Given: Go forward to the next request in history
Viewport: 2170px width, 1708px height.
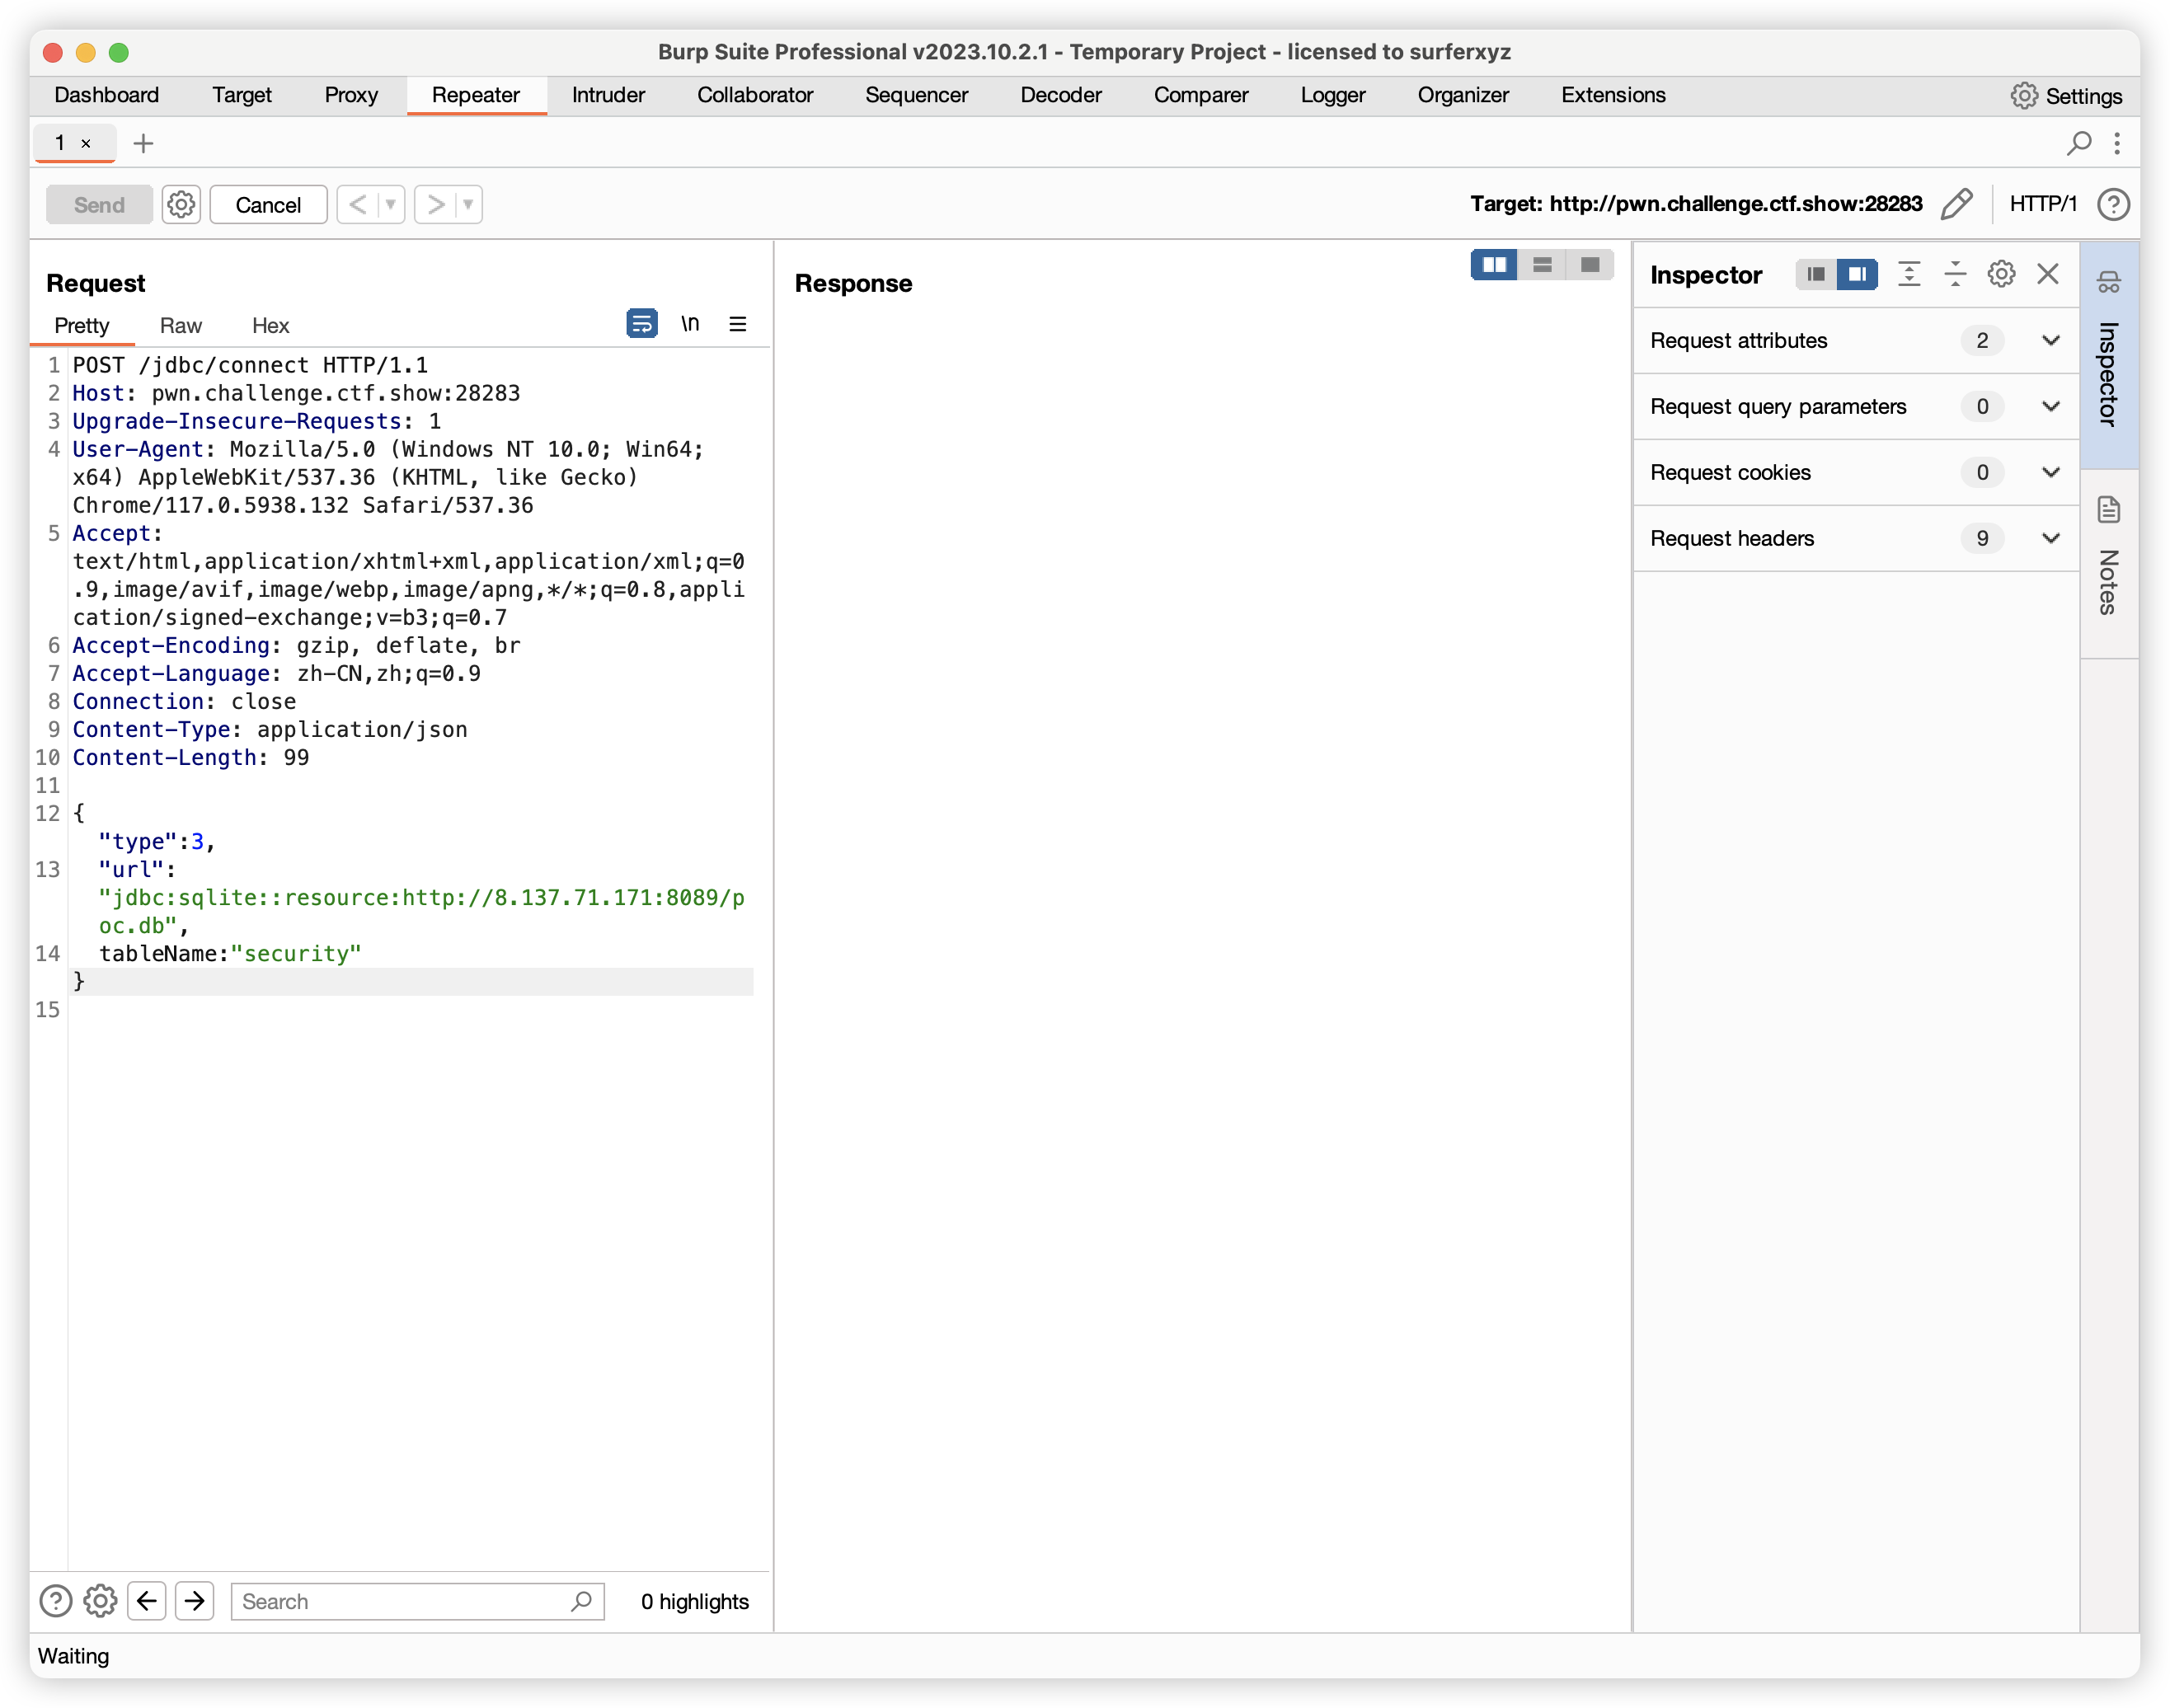Looking at the screenshot, I should coord(435,204).
